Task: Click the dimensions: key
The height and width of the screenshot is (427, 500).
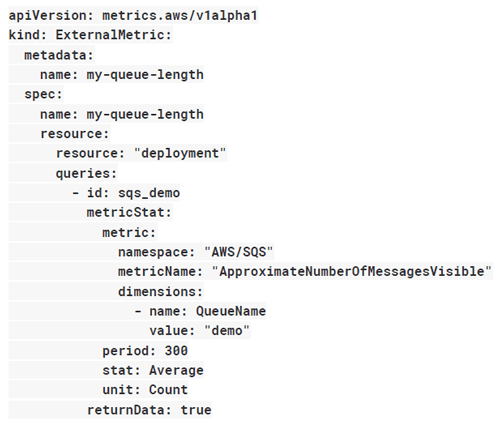Action: pos(160,292)
